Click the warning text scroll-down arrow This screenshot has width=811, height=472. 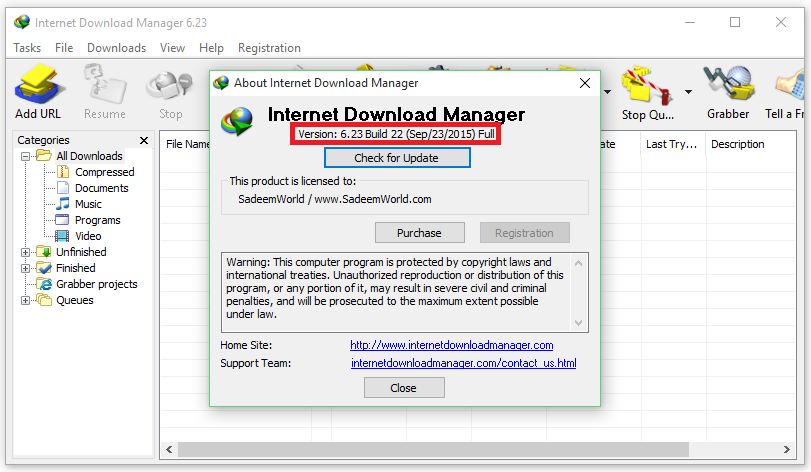click(x=578, y=323)
